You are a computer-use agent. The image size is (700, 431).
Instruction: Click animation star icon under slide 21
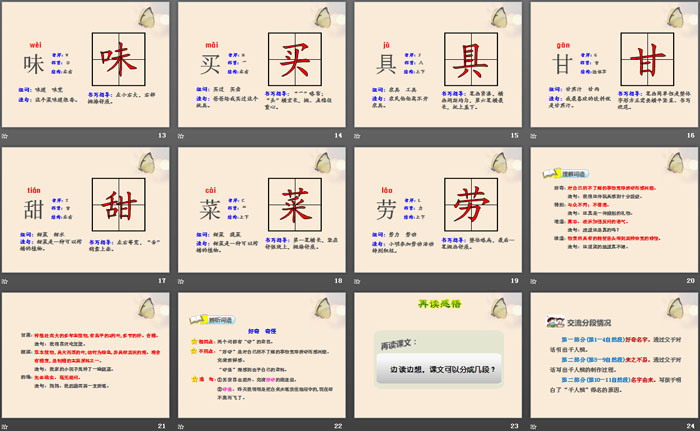tap(4, 427)
